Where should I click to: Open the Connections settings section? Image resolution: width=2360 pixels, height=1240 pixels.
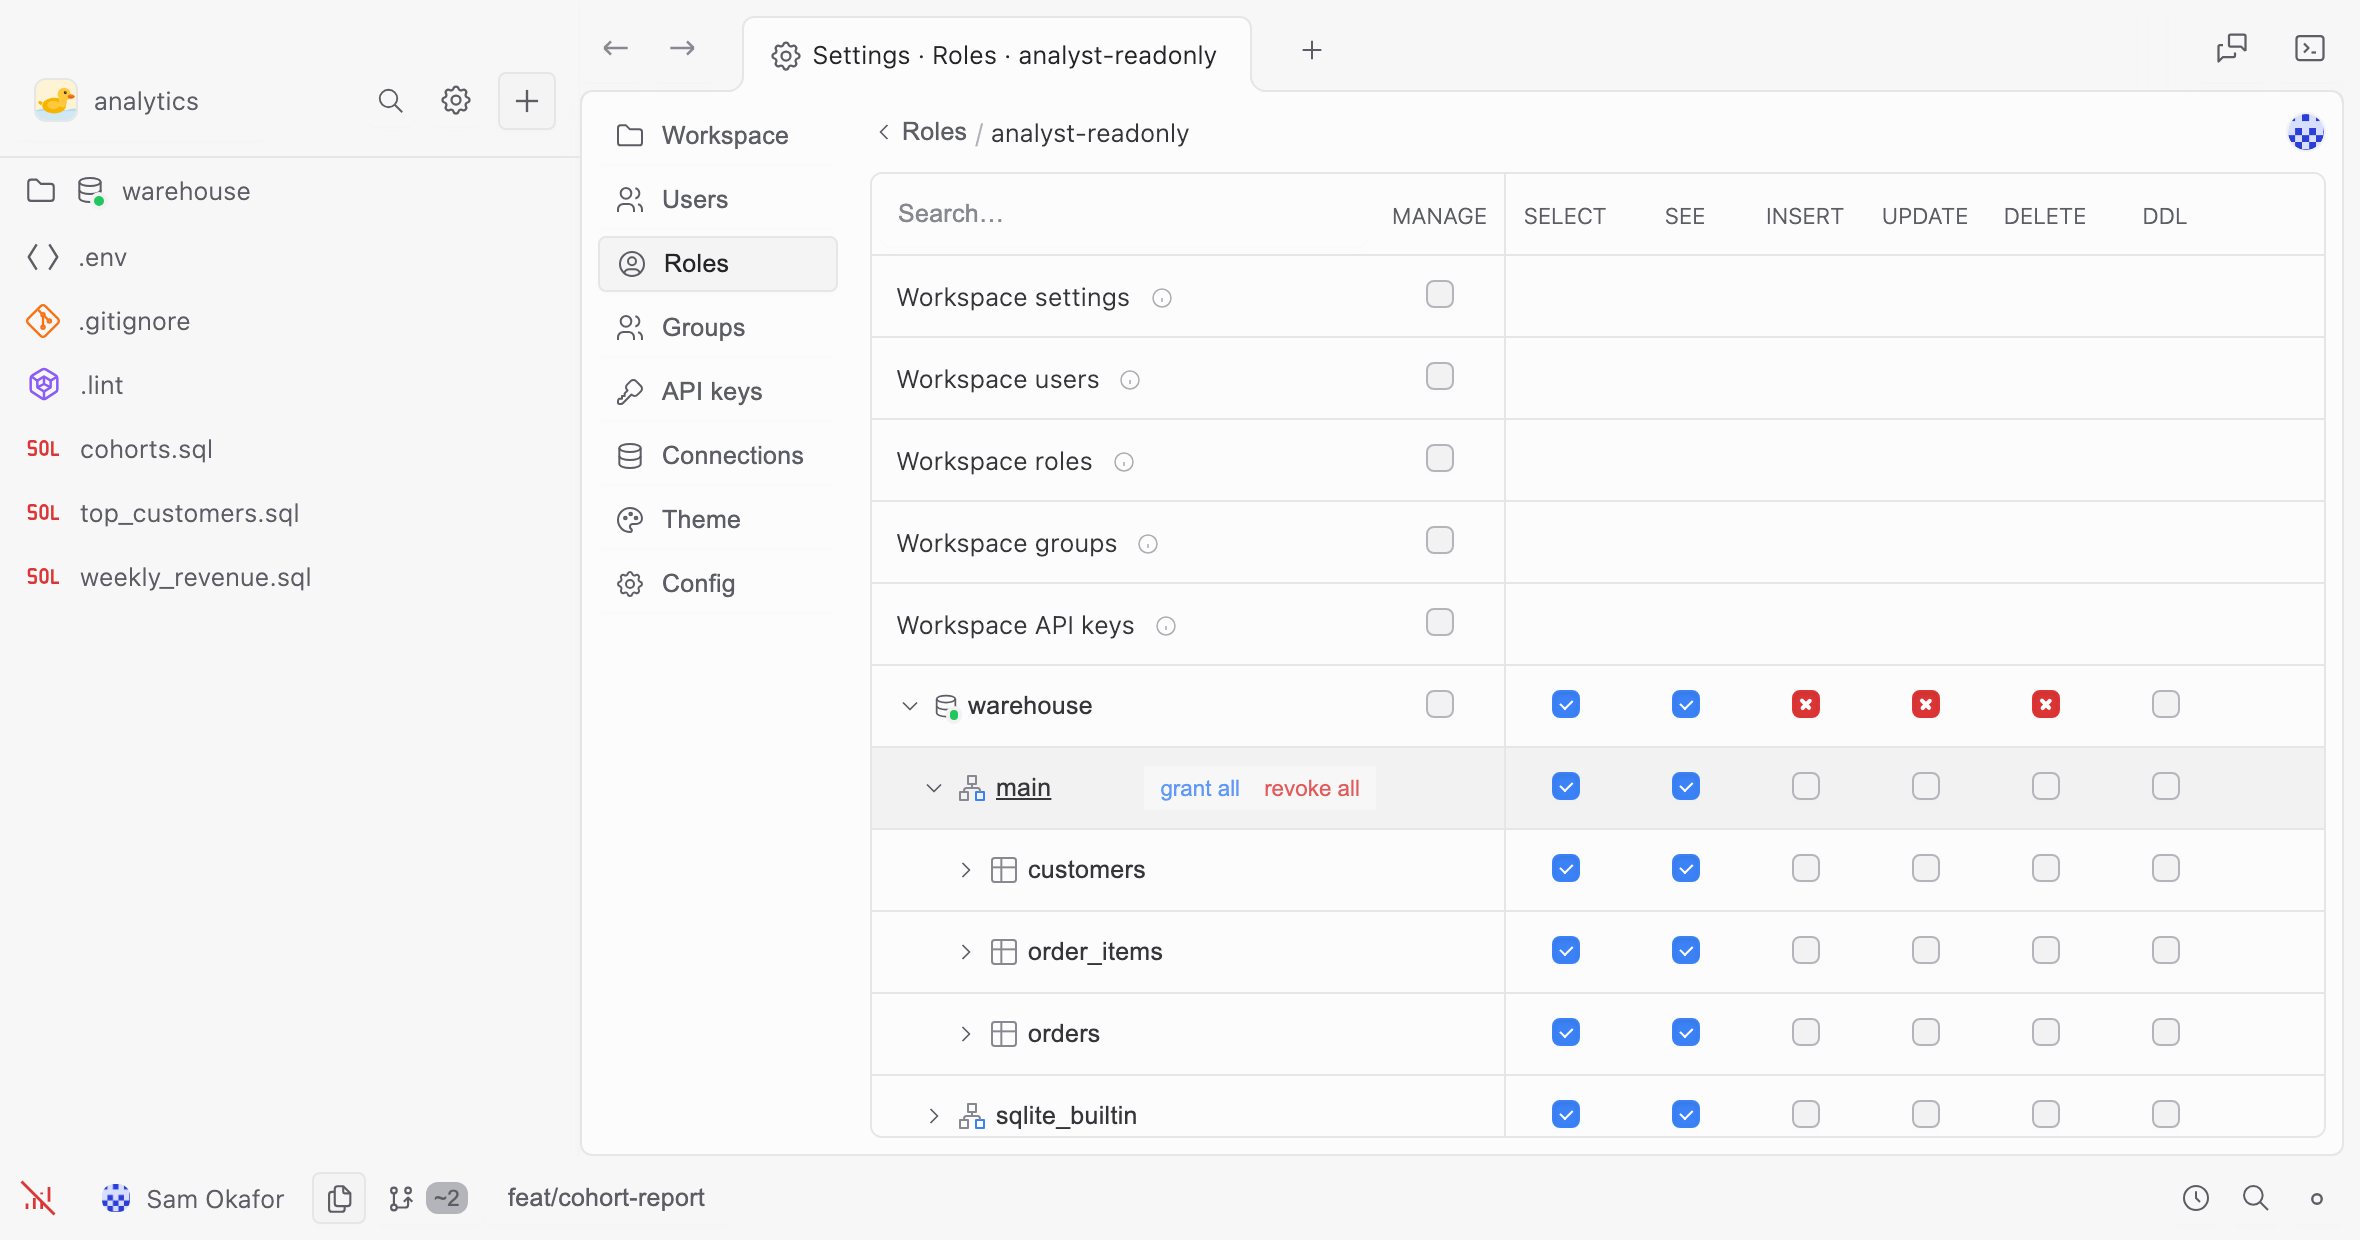[717, 455]
